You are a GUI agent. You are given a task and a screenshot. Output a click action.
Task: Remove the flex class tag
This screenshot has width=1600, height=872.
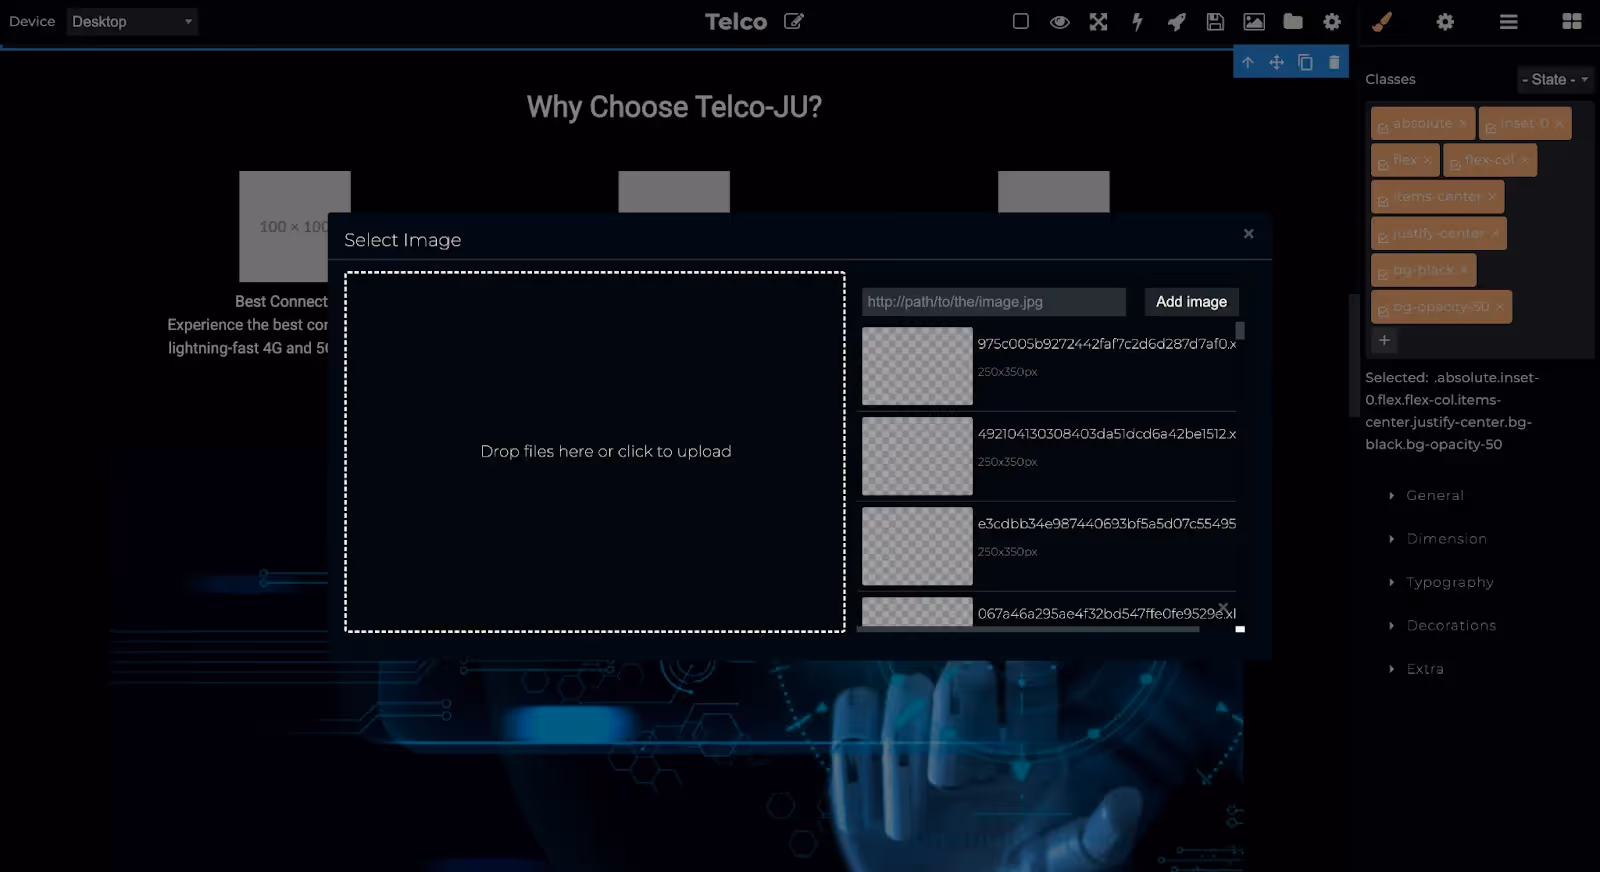1427,160
